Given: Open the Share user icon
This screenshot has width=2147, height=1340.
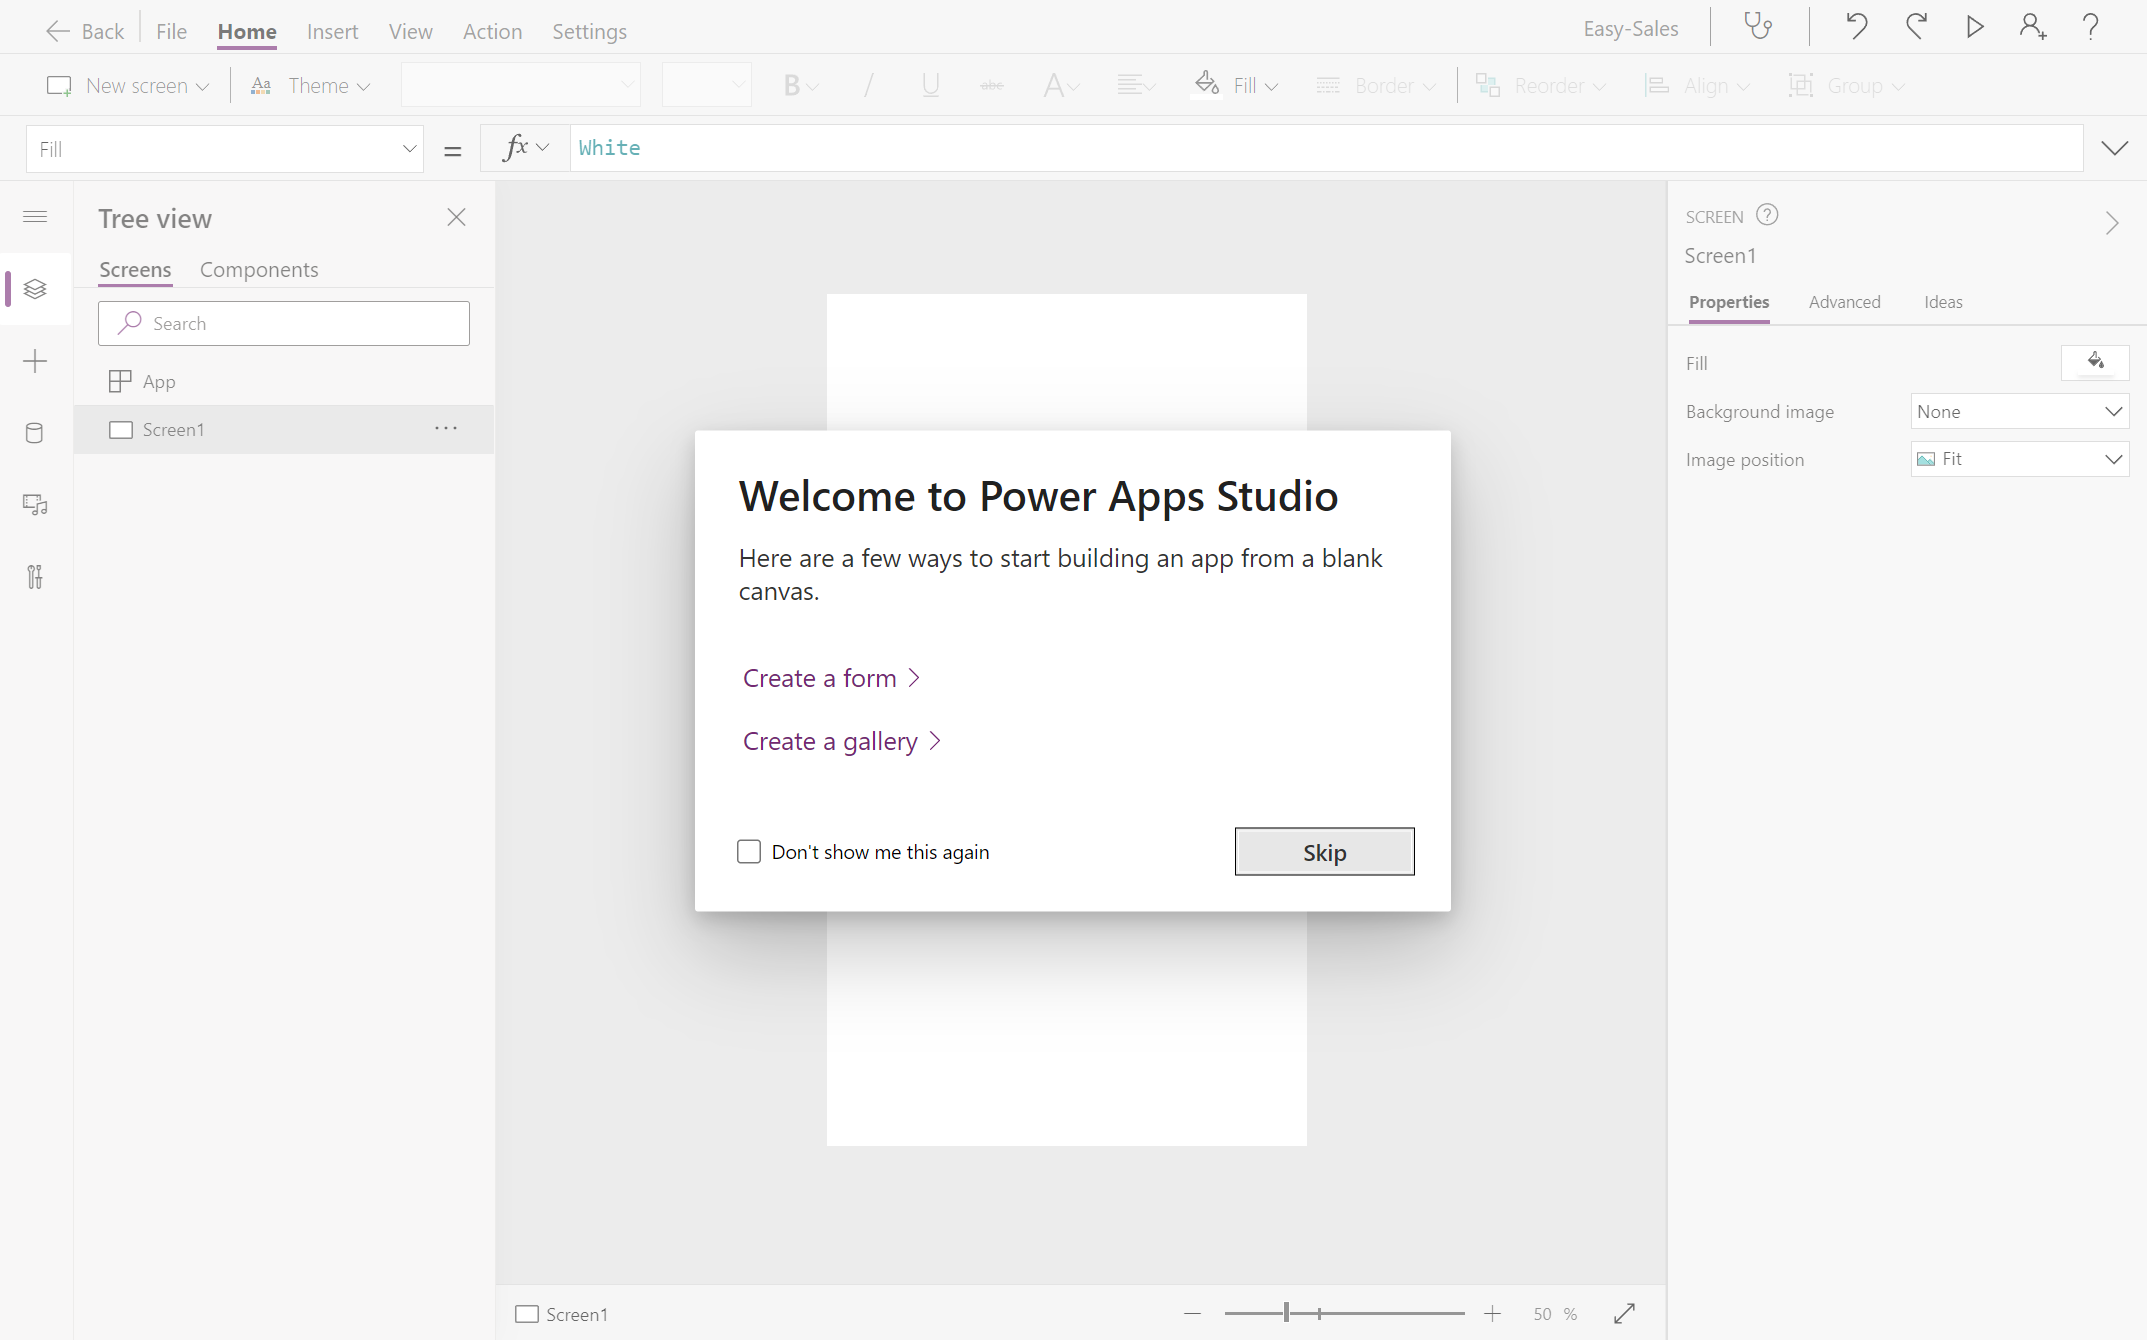Looking at the screenshot, I should [2032, 27].
